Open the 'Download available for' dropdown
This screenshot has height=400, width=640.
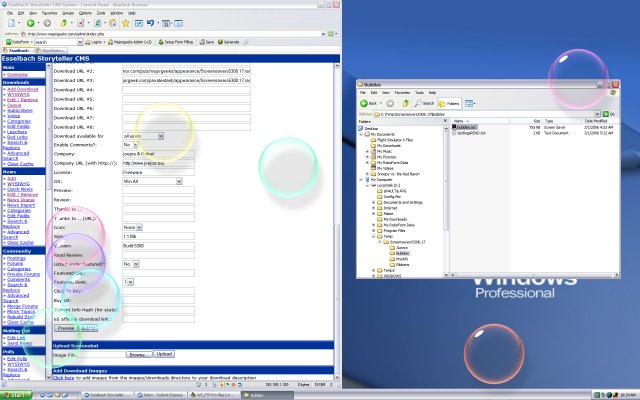pyautogui.click(x=160, y=136)
